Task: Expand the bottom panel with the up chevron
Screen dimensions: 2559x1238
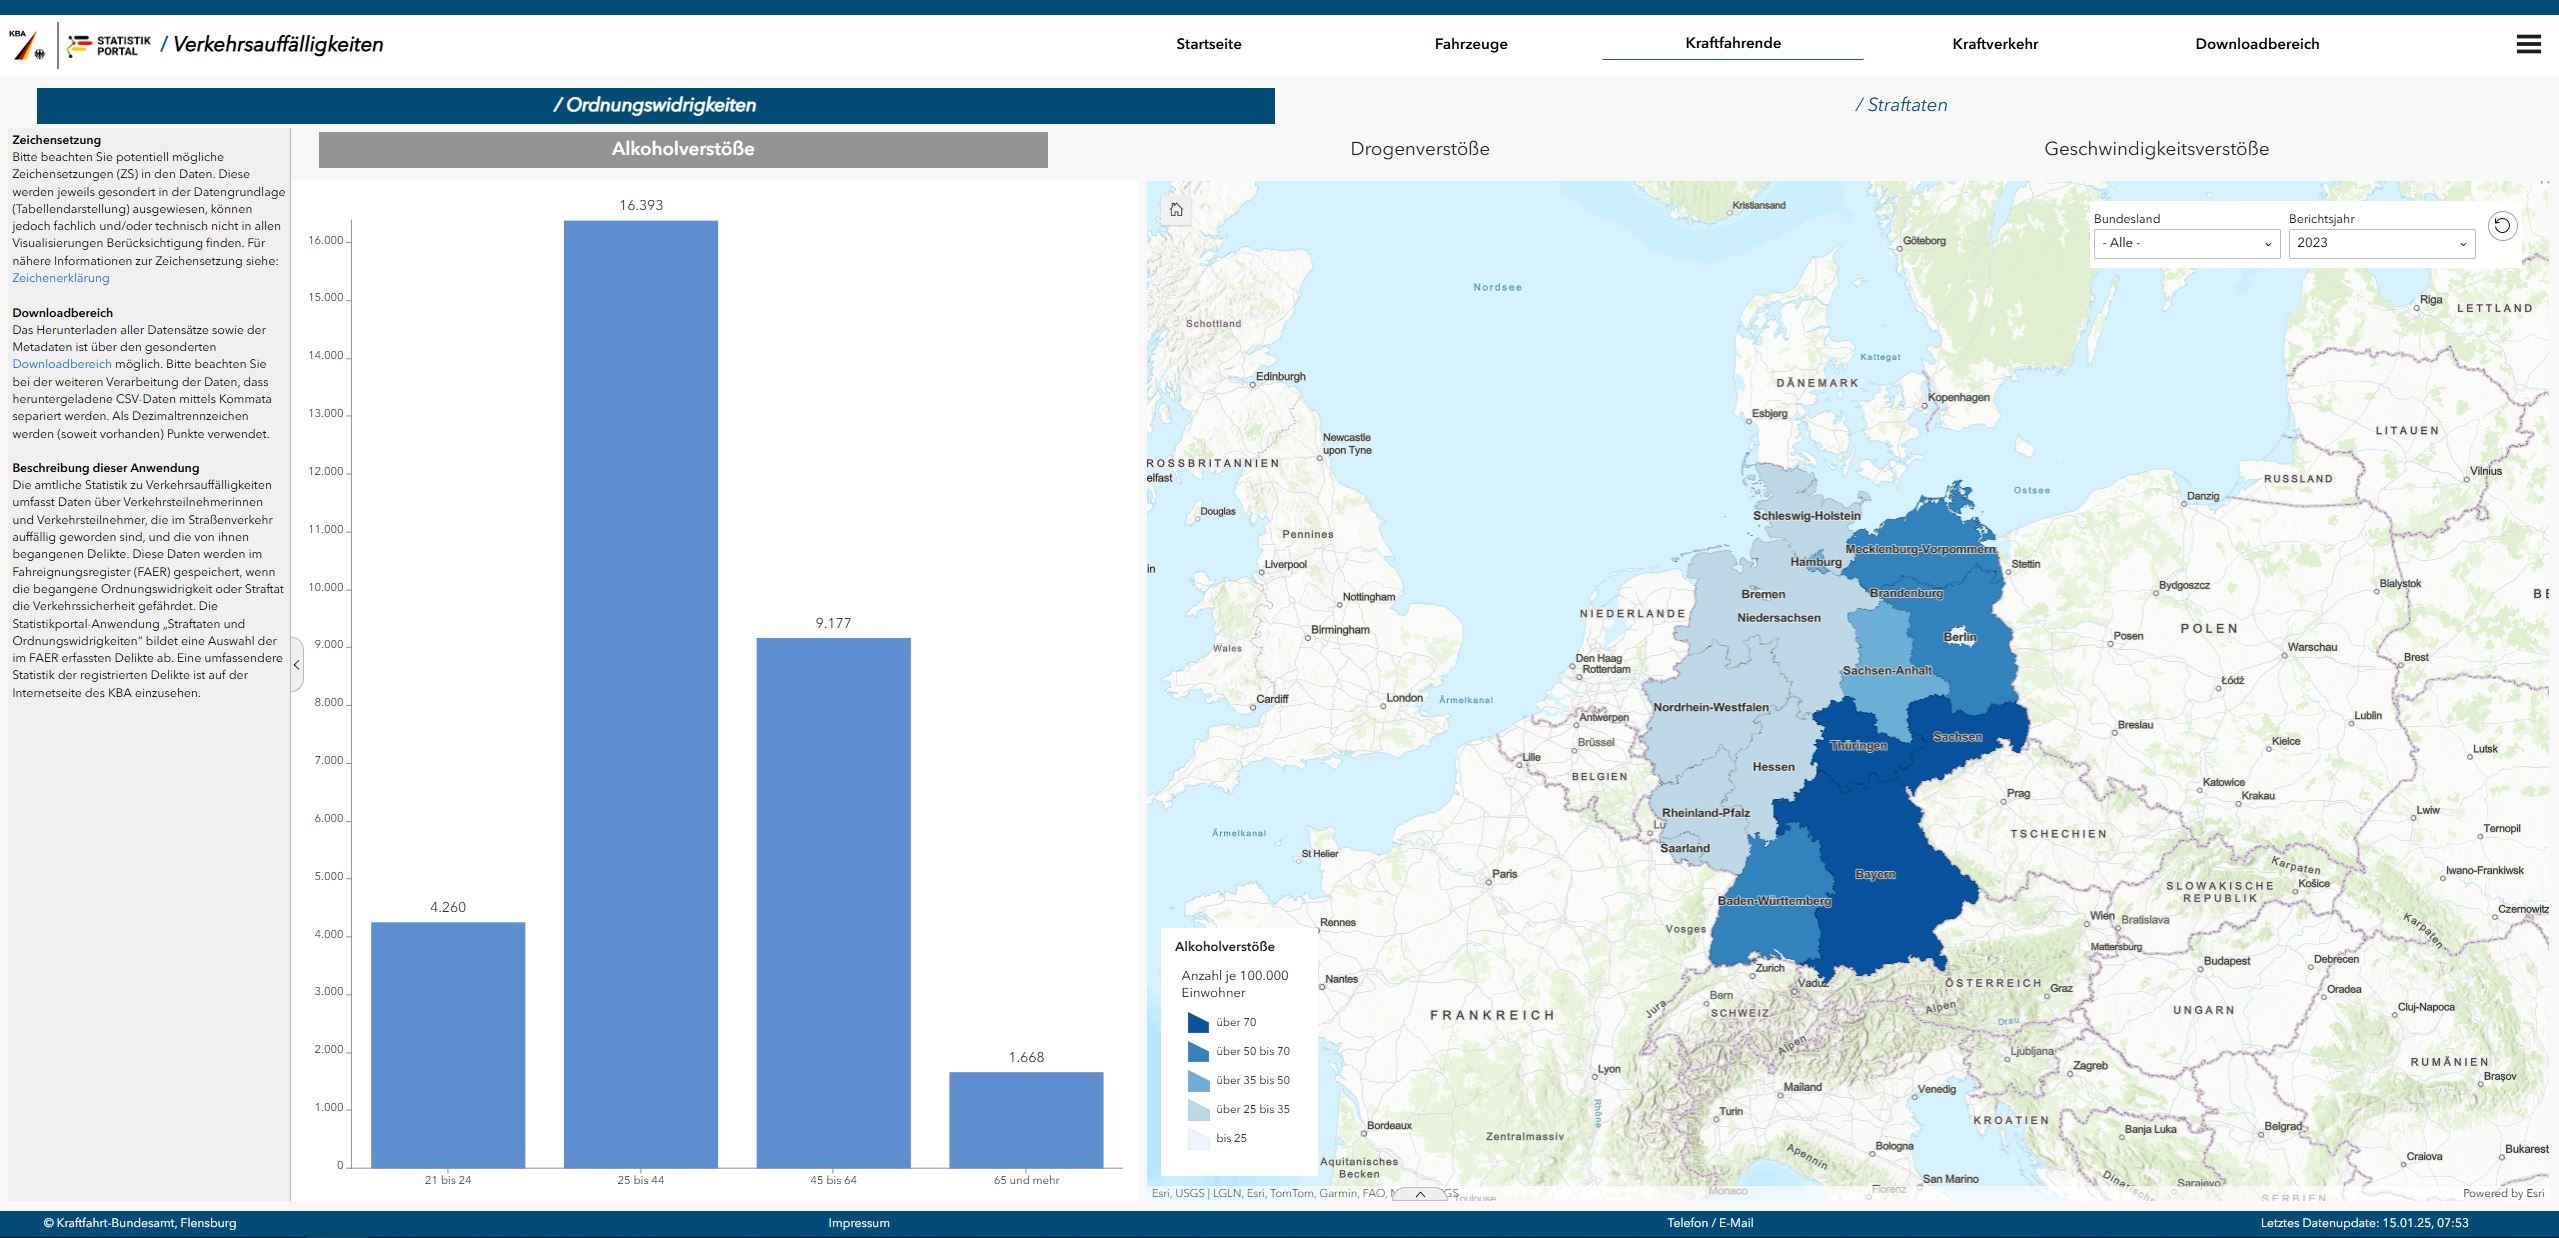Action: click(1419, 1194)
